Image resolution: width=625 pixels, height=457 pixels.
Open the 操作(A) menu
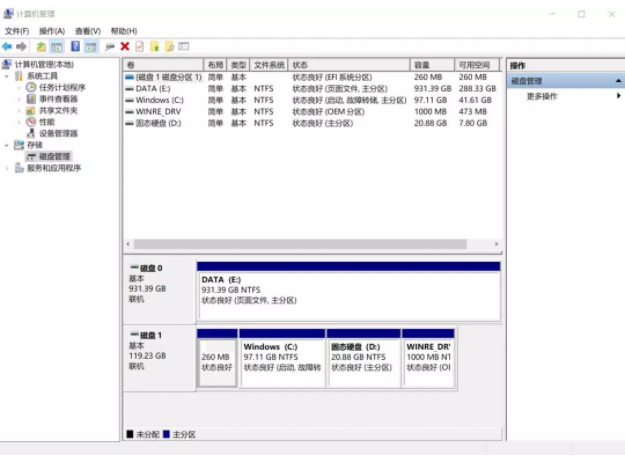click(52, 31)
